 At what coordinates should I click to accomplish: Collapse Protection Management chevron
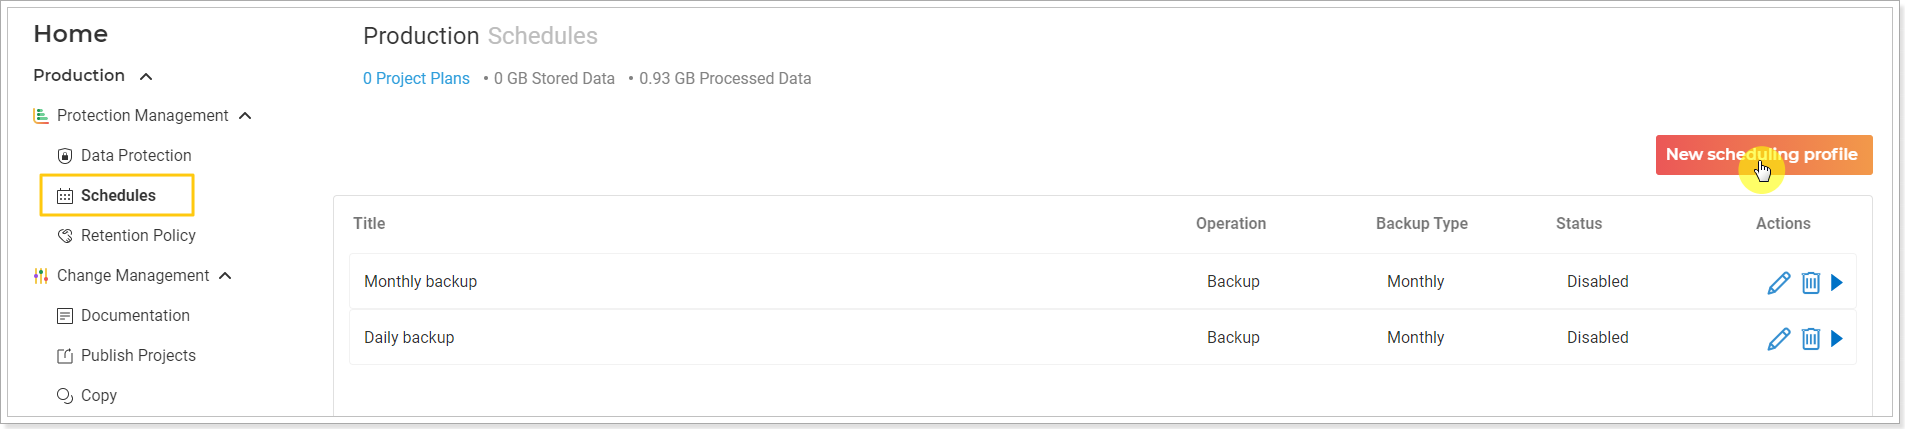(x=245, y=116)
